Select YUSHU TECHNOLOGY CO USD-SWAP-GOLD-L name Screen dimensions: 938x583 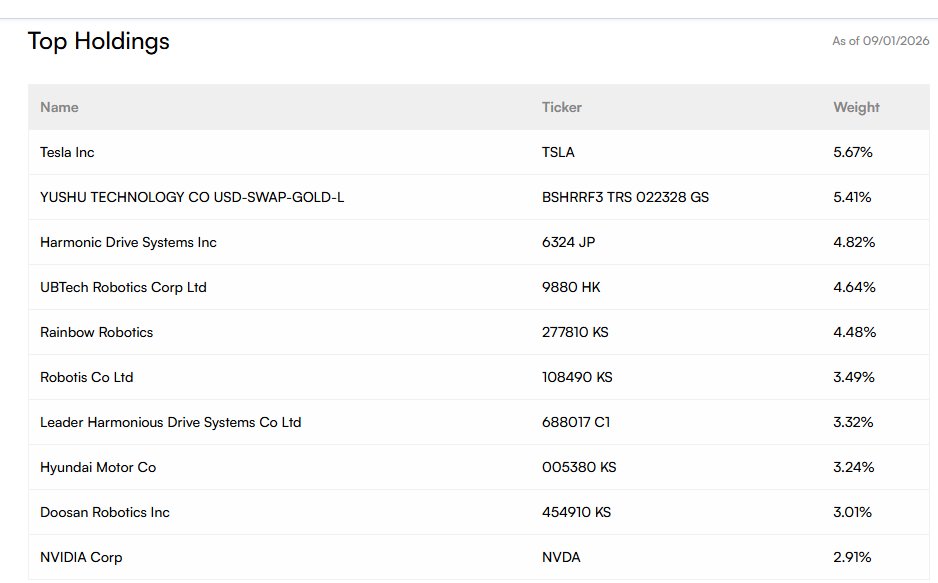(x=192, y=197)
